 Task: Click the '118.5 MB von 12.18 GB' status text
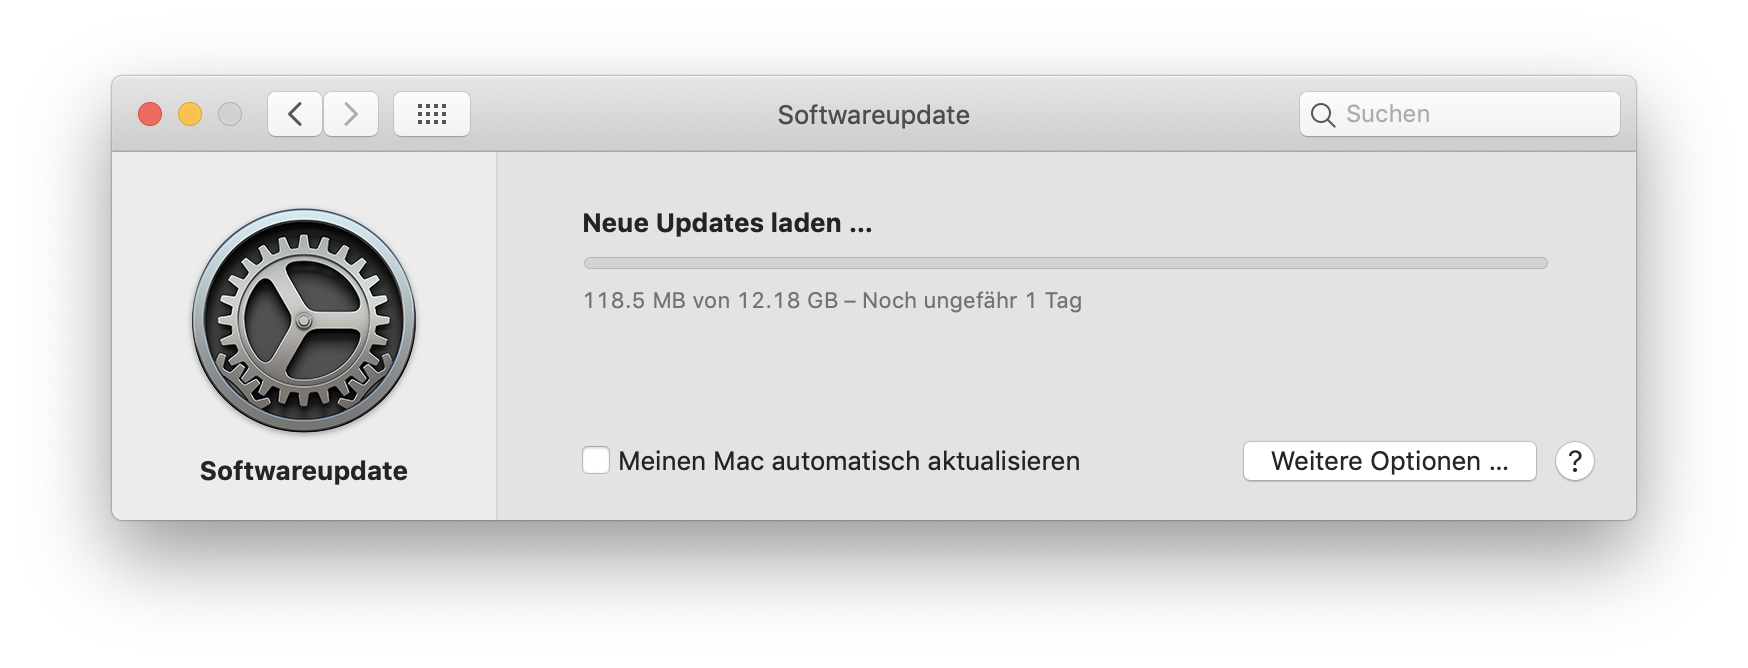(711, 300)
